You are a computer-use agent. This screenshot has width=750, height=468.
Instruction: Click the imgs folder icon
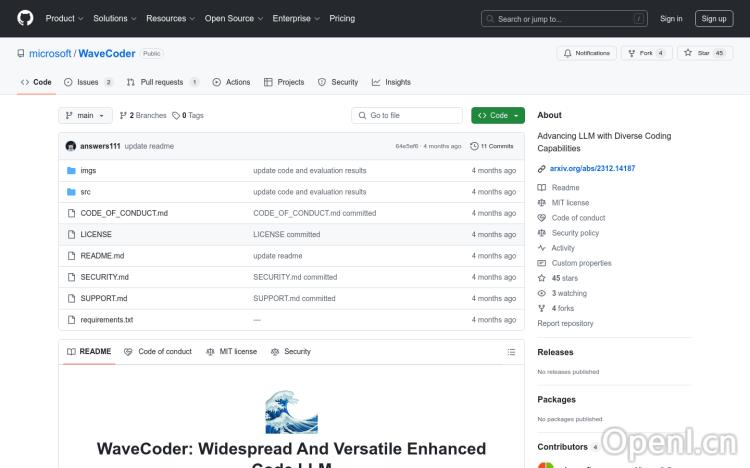pos(71,170)
